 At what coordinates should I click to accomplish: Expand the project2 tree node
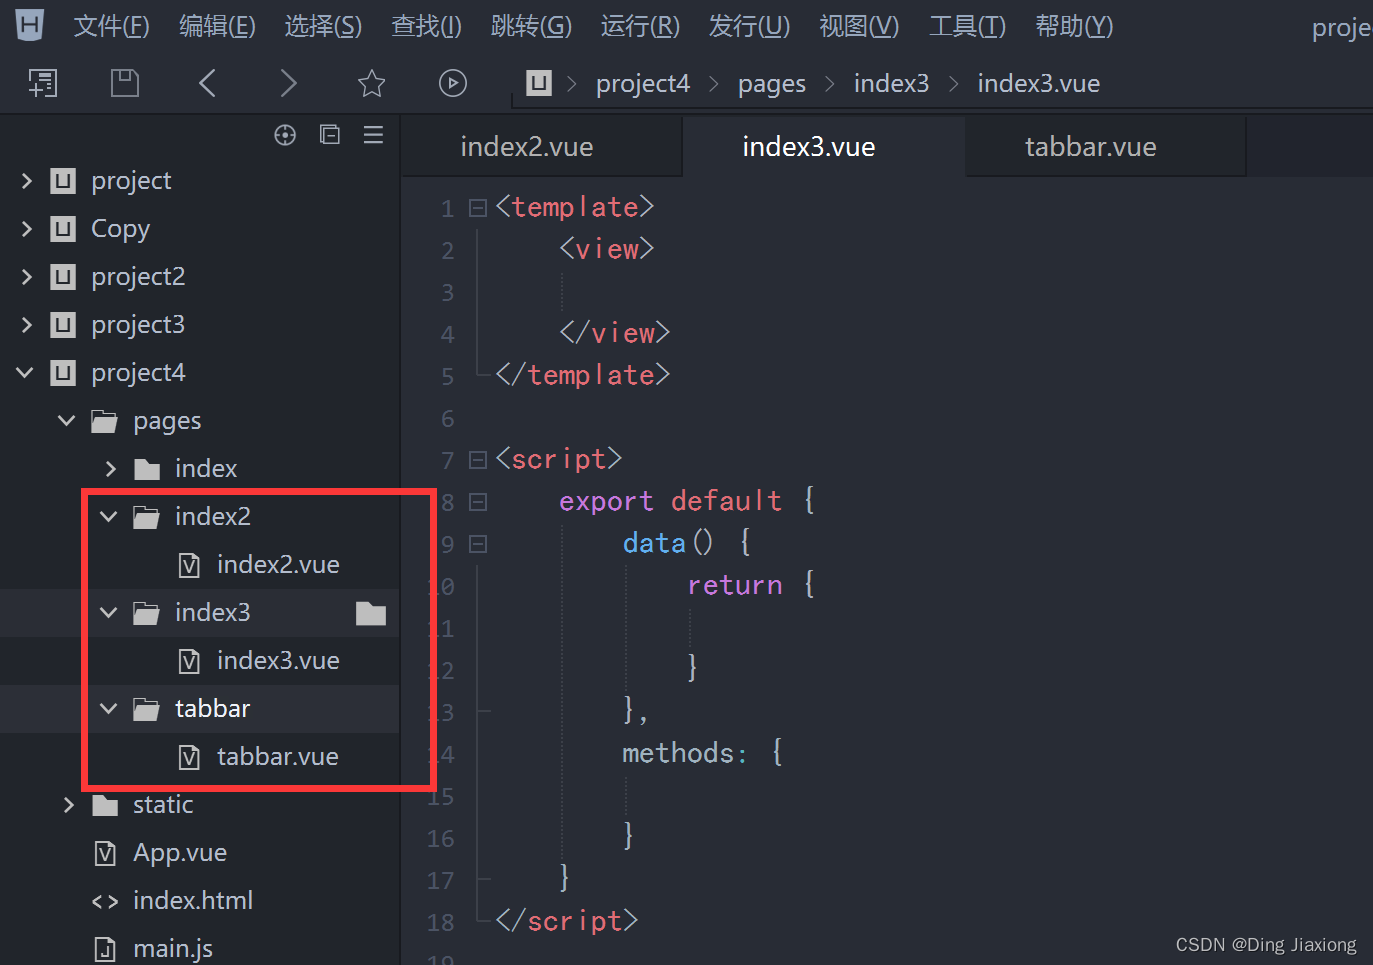click(x=27, y=277)
